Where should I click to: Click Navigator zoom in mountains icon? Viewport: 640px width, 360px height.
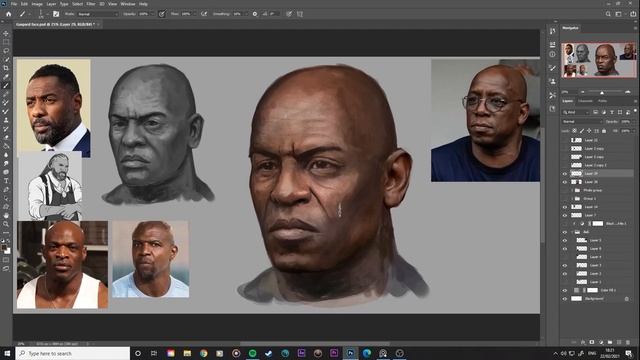click(x=628, y=92)
